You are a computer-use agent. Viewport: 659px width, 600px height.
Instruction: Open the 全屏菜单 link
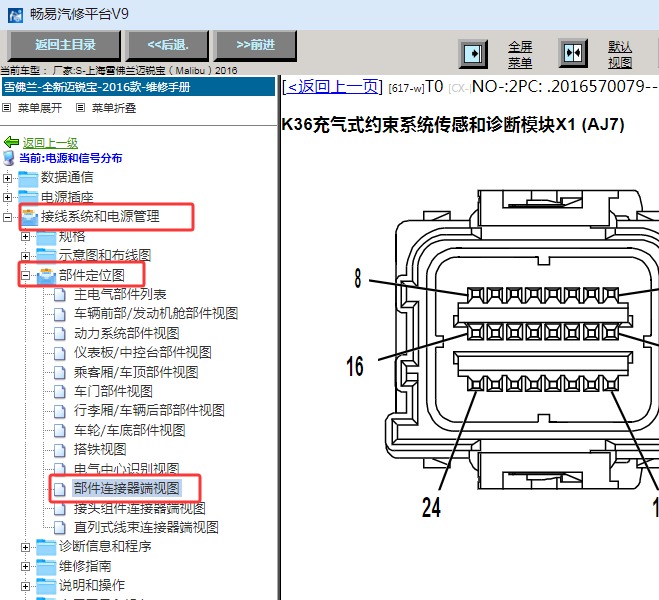(520, 55)
